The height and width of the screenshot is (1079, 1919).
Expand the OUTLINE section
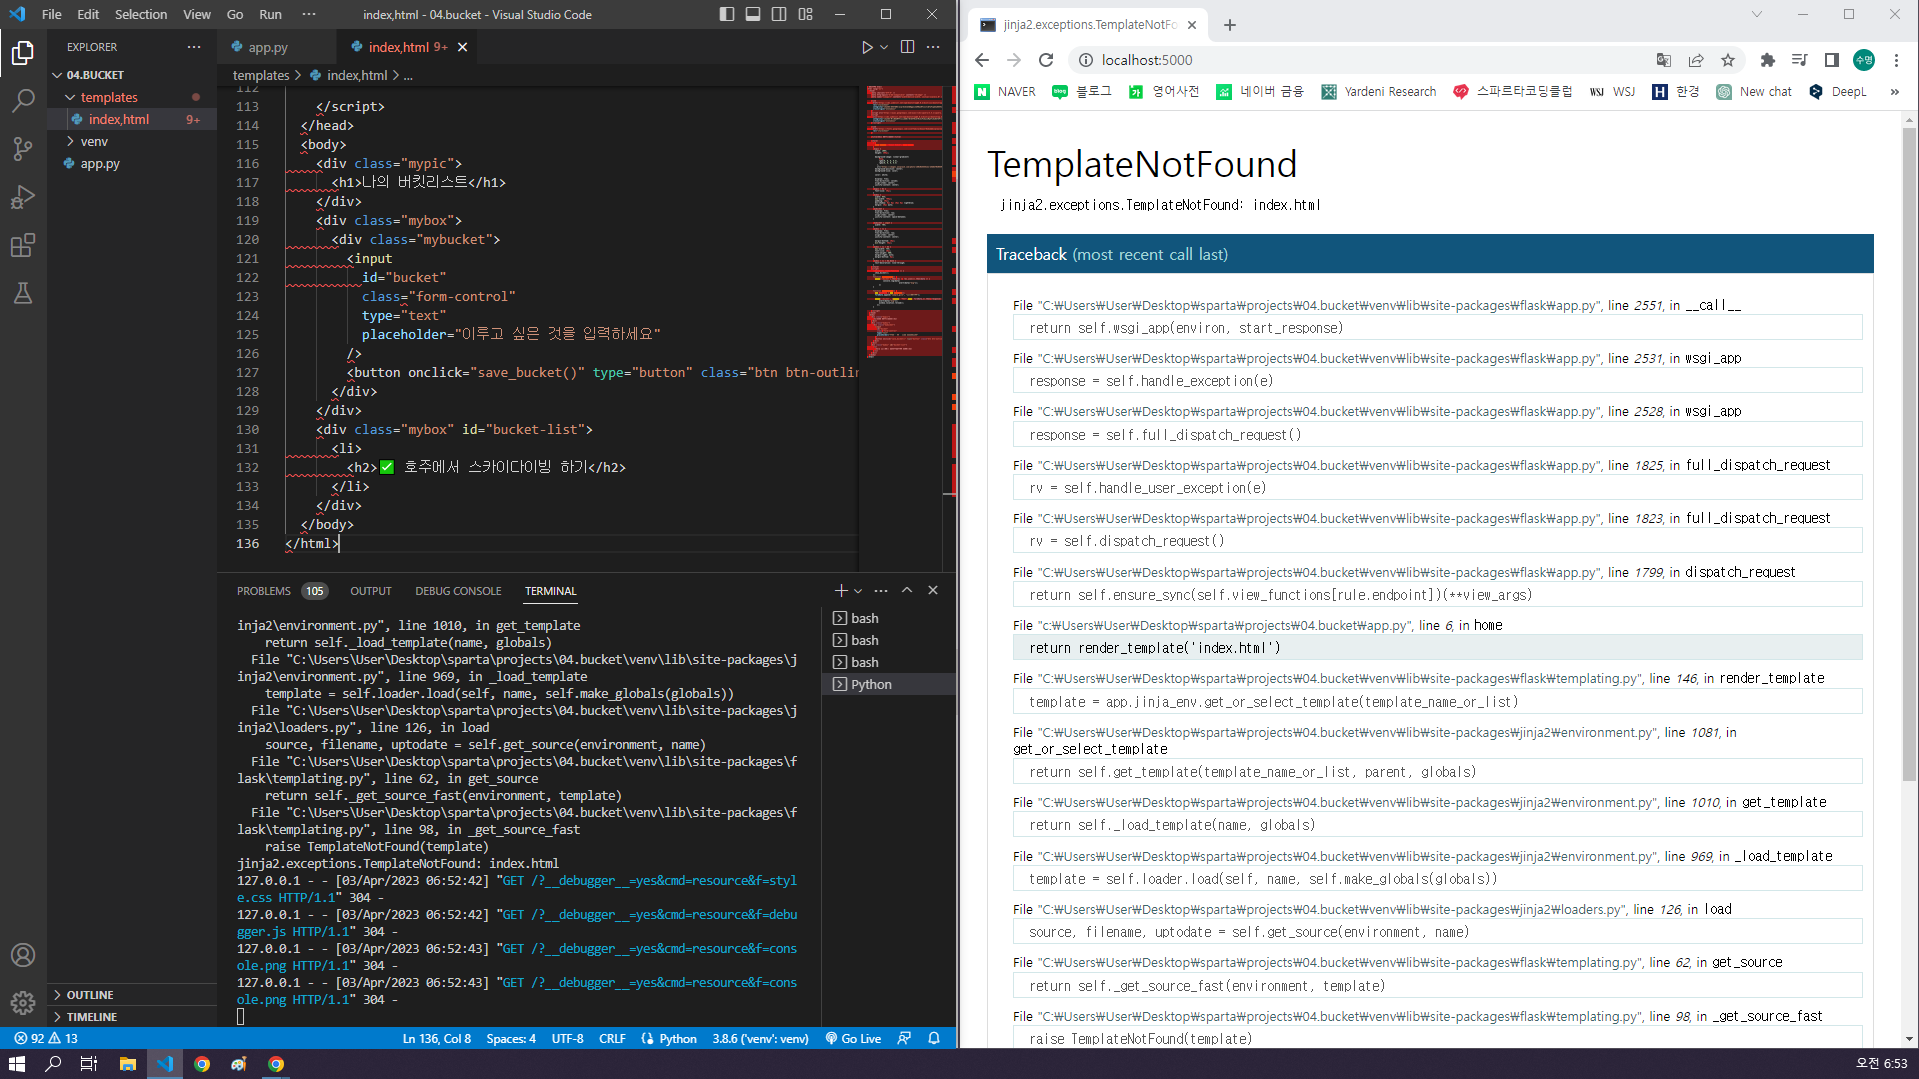(x=134, y=995)
